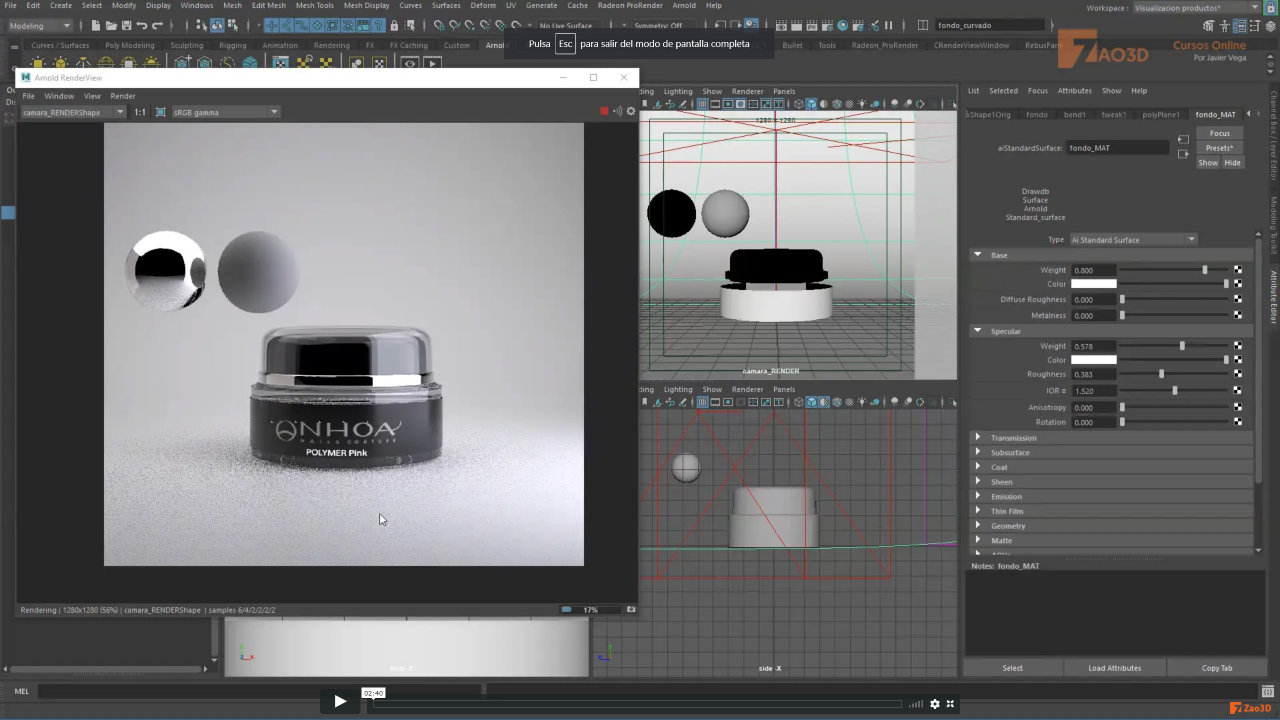The image size is (1280, 720).
Task: Switch to the Rendering shelf tab
Action: click(332, 45)
